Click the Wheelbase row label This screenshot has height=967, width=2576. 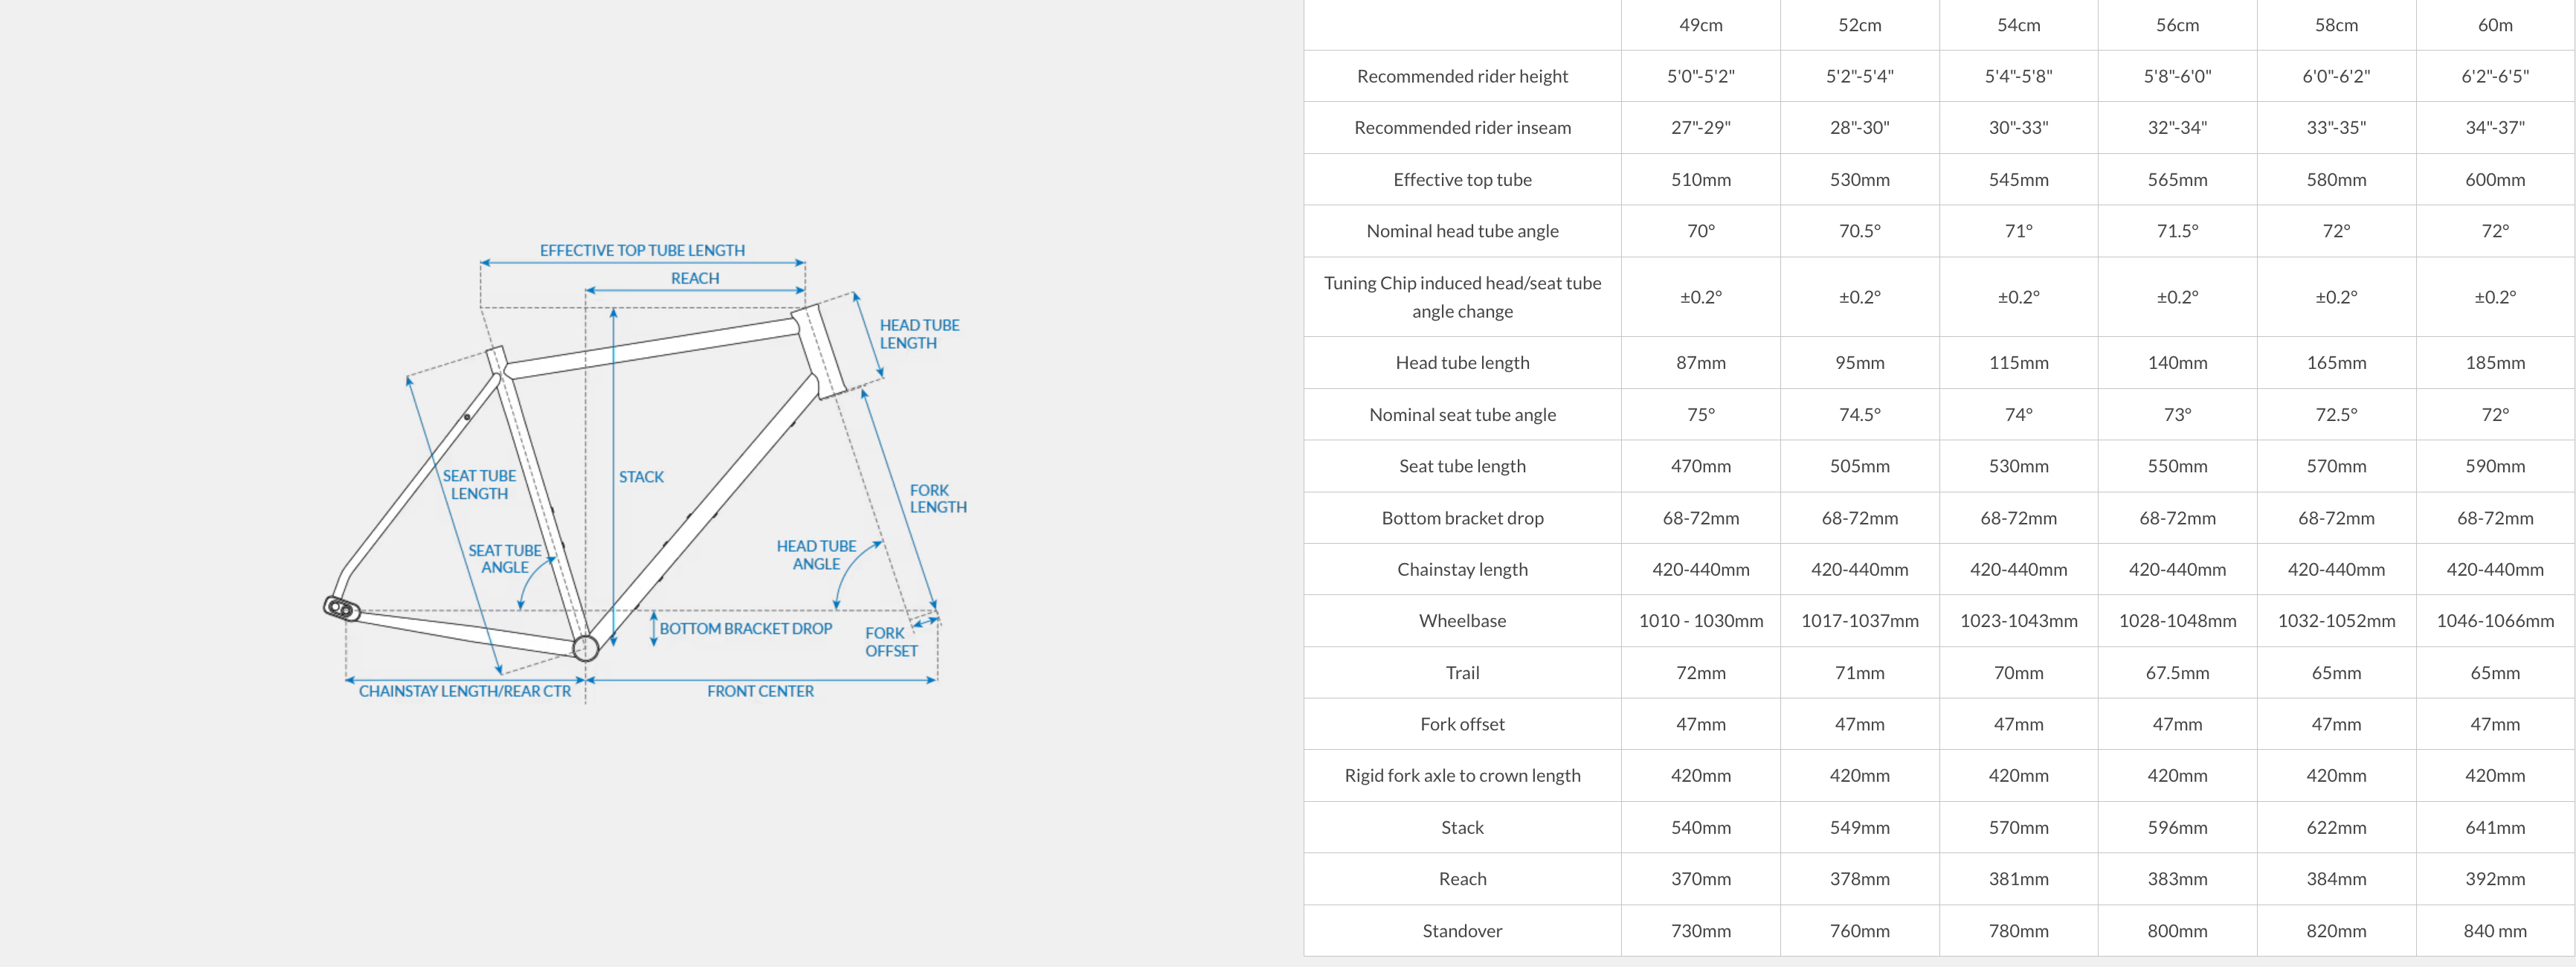pos(1462,620)
